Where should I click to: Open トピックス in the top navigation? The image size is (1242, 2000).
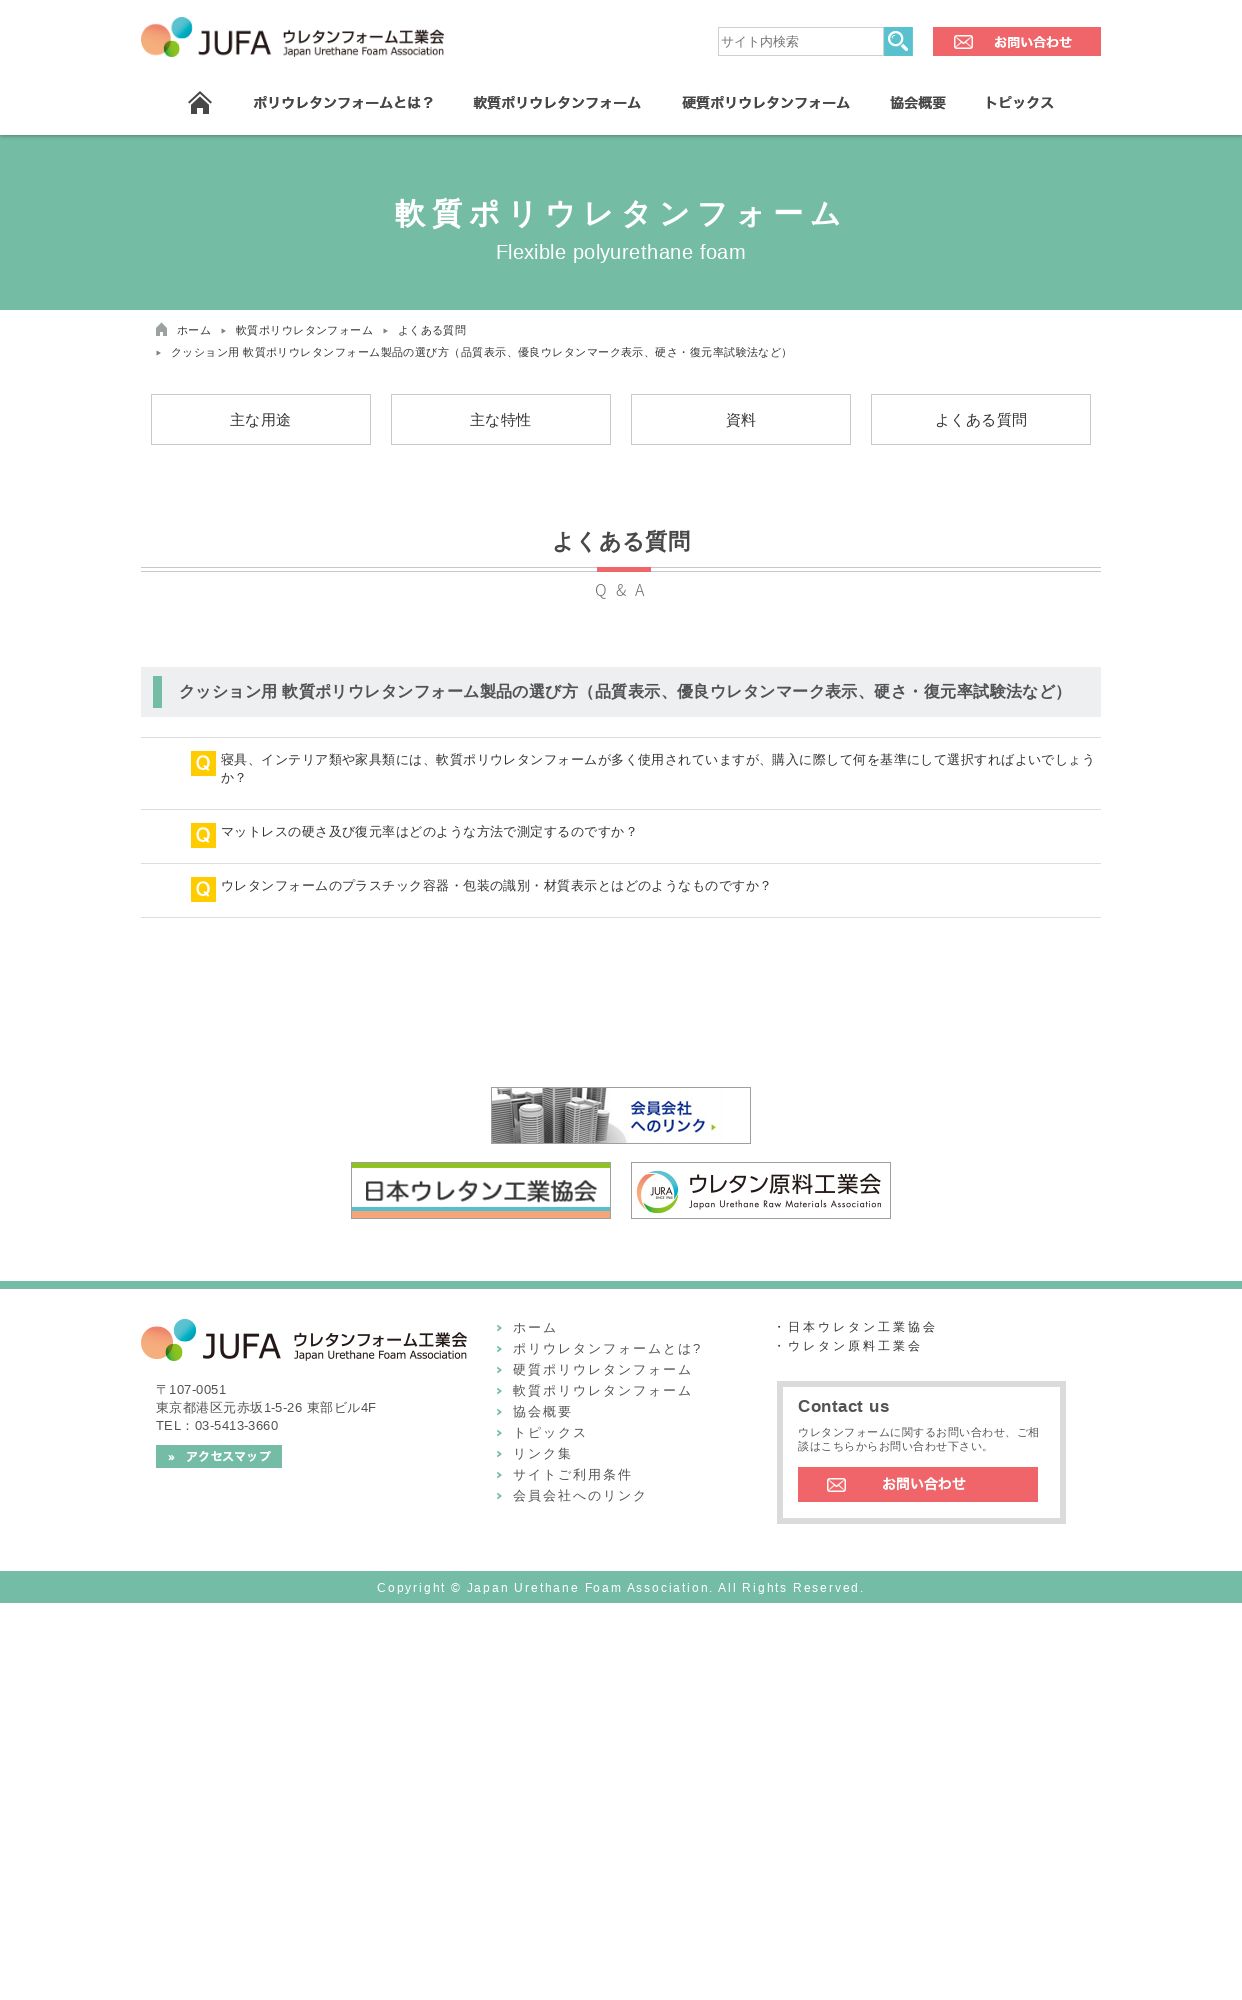(1019, 103)
